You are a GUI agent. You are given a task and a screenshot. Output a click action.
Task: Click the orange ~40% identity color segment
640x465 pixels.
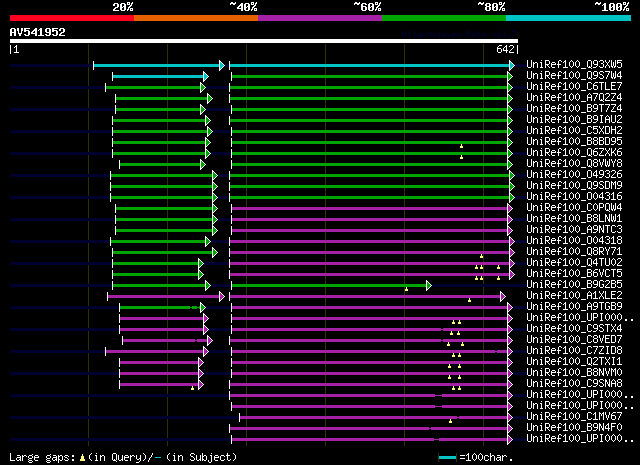(x=196, y=18)
